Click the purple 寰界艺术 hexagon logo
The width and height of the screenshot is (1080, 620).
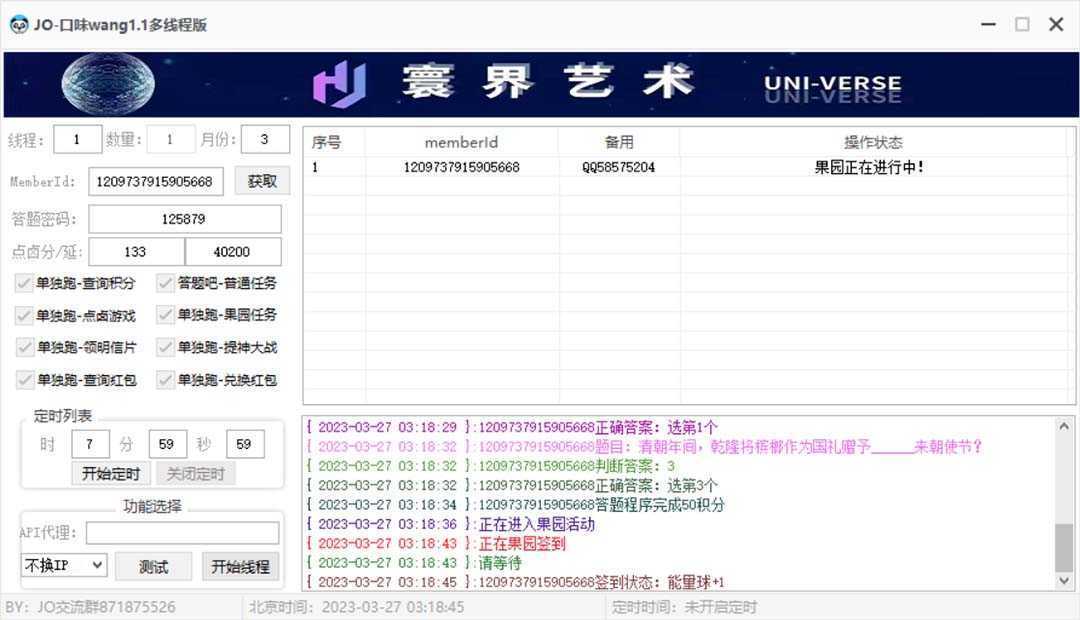(x=341, y=82)
